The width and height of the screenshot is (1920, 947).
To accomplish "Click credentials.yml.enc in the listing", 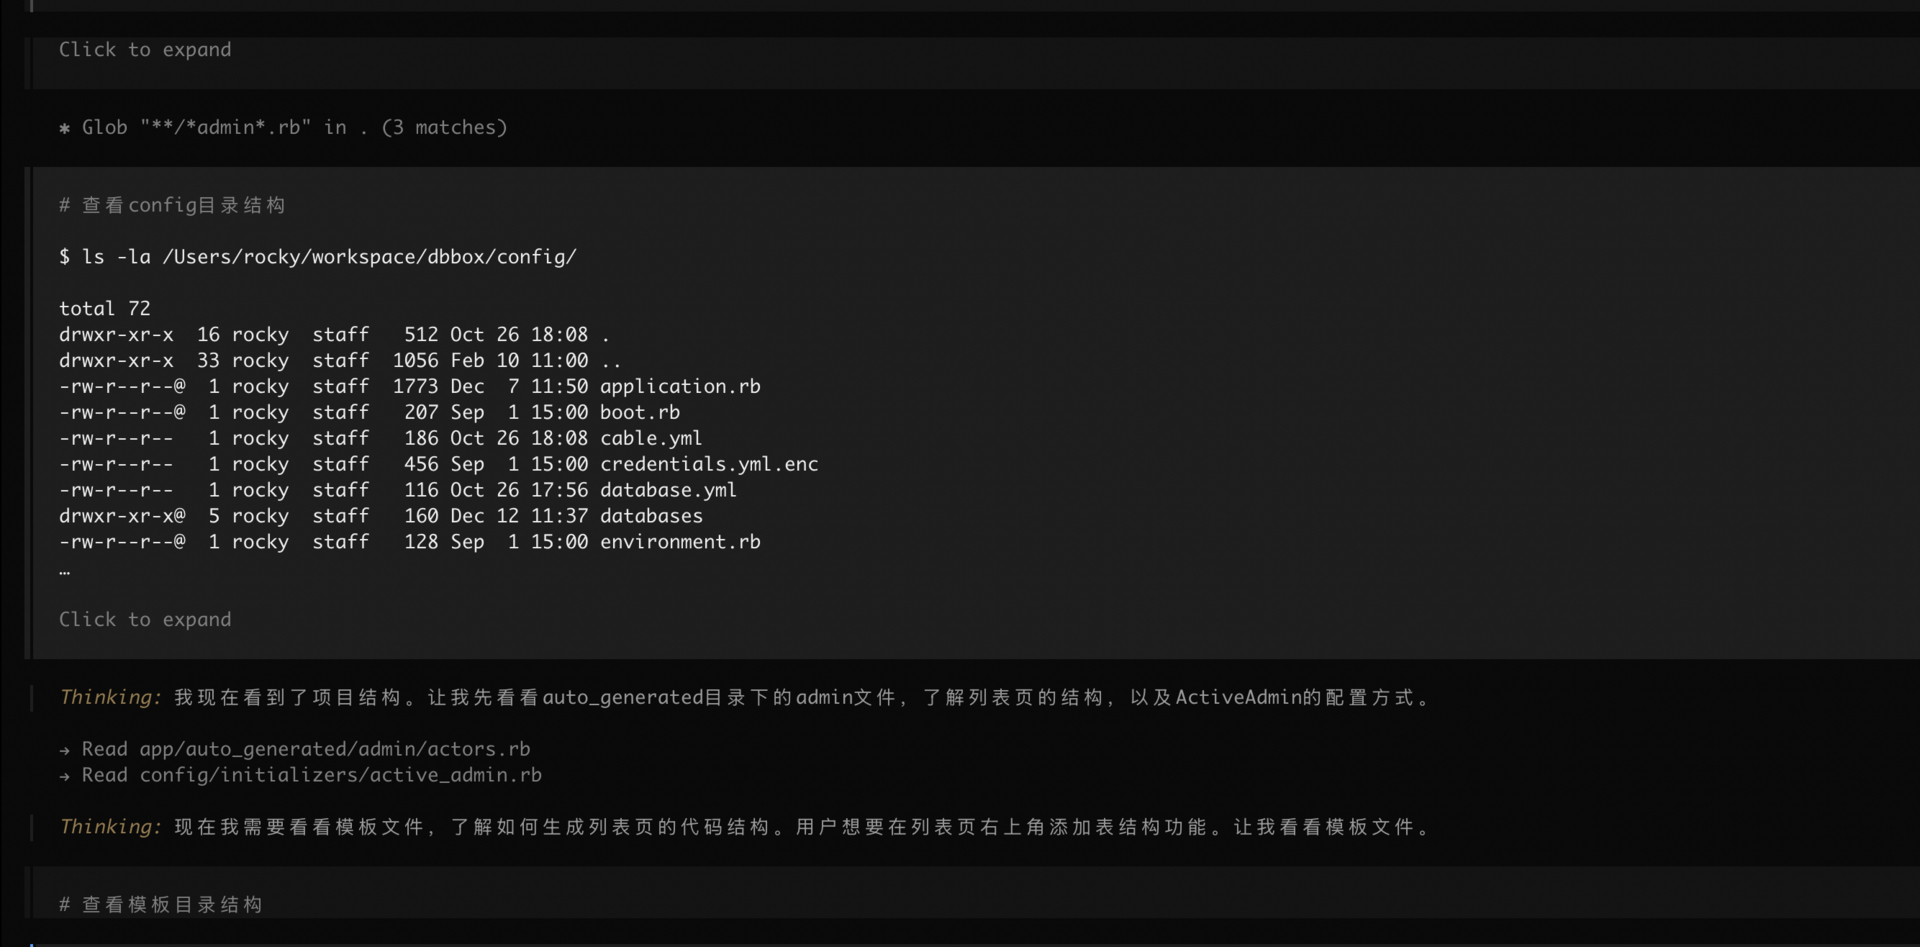I will click(x=708, y=465).
